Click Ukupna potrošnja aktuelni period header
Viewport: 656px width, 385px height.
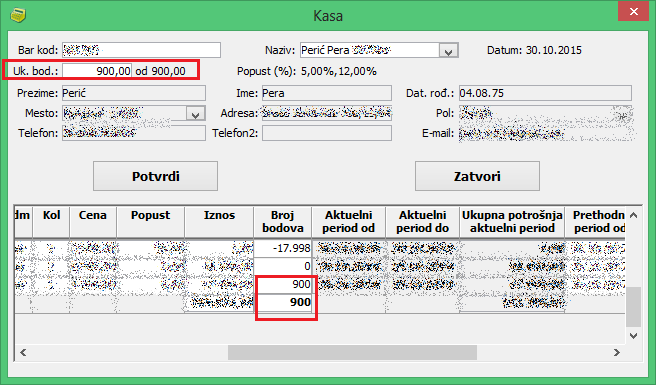pos(512,222)
